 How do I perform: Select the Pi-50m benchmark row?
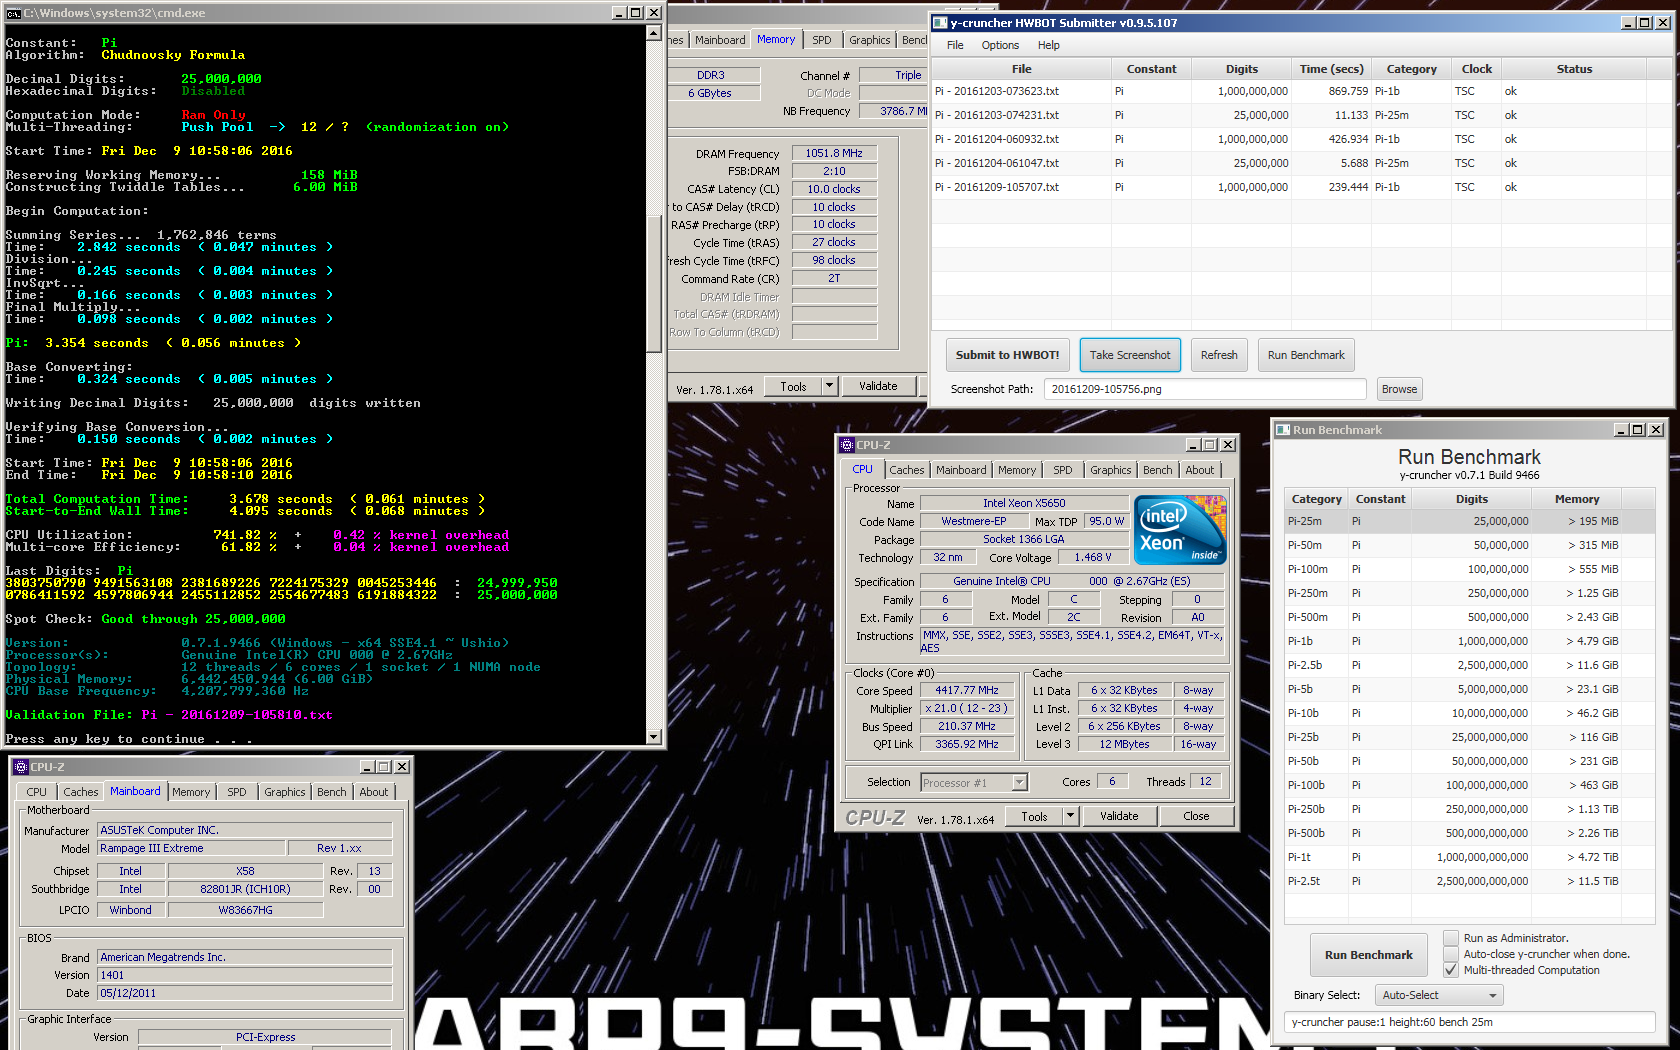pos(1469,545)
